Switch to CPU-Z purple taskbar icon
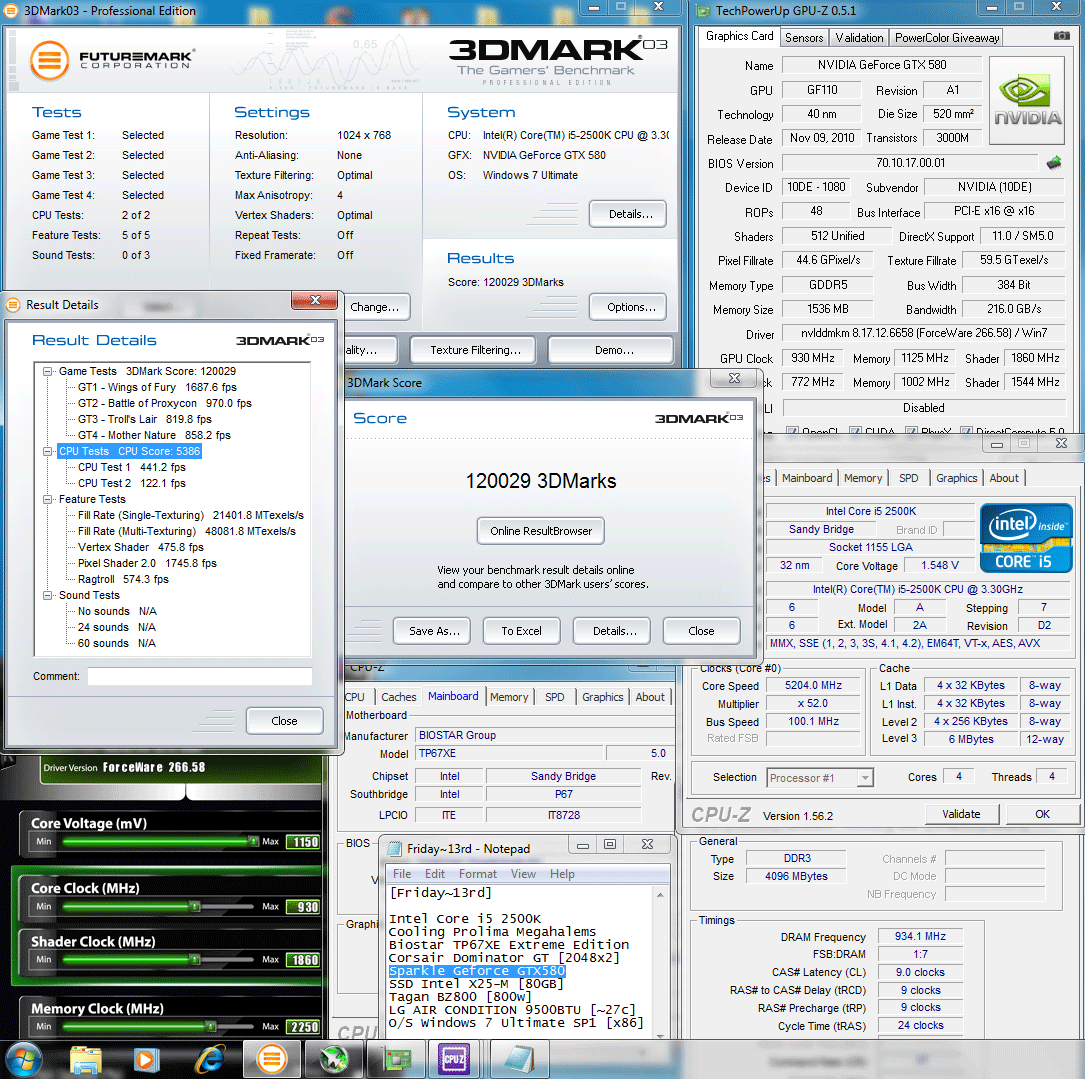This screenshot has height=1079, width=1085. 454,1060
